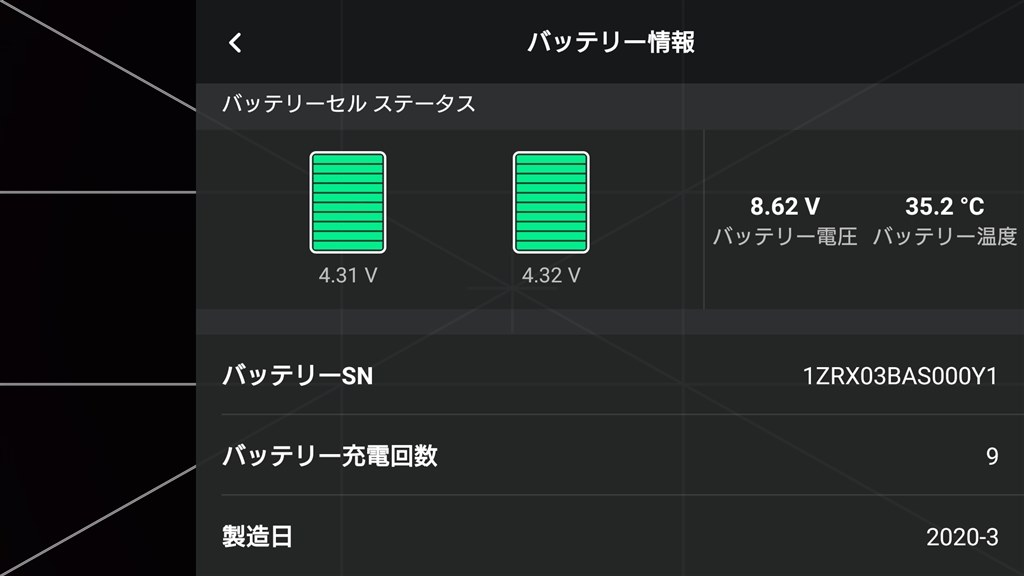Click the black camera view area at left
1024x576 pixels.
click(x=98, y=288)
